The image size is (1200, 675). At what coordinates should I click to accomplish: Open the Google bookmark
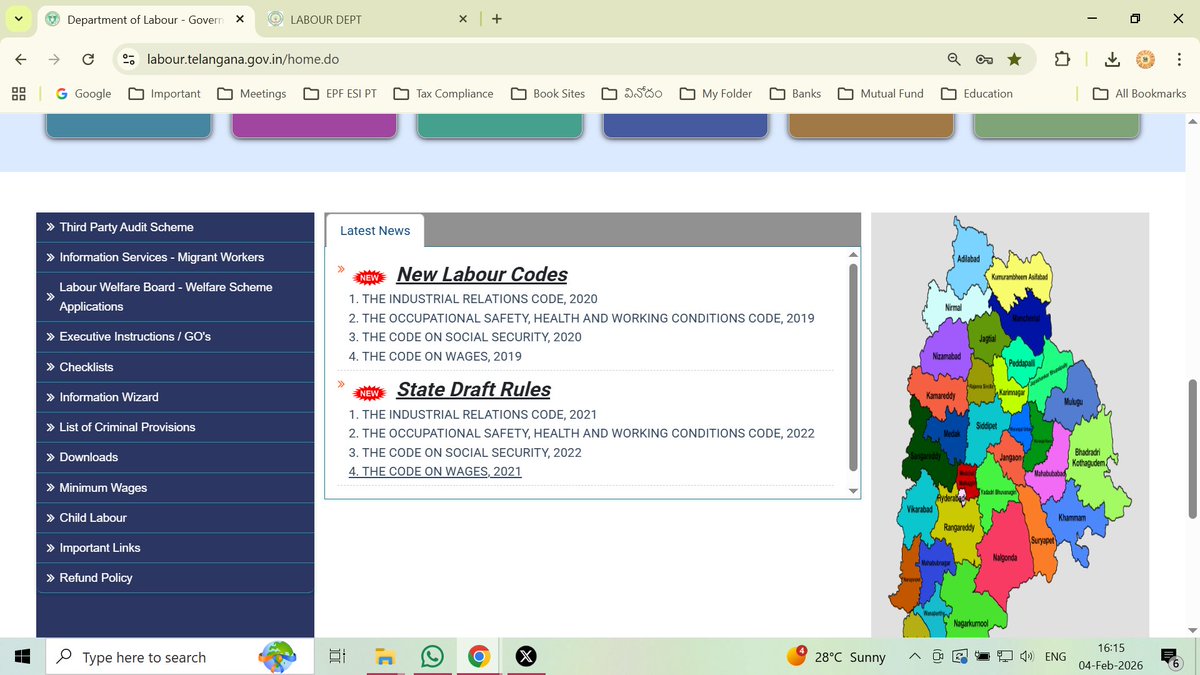click(83, 93)
